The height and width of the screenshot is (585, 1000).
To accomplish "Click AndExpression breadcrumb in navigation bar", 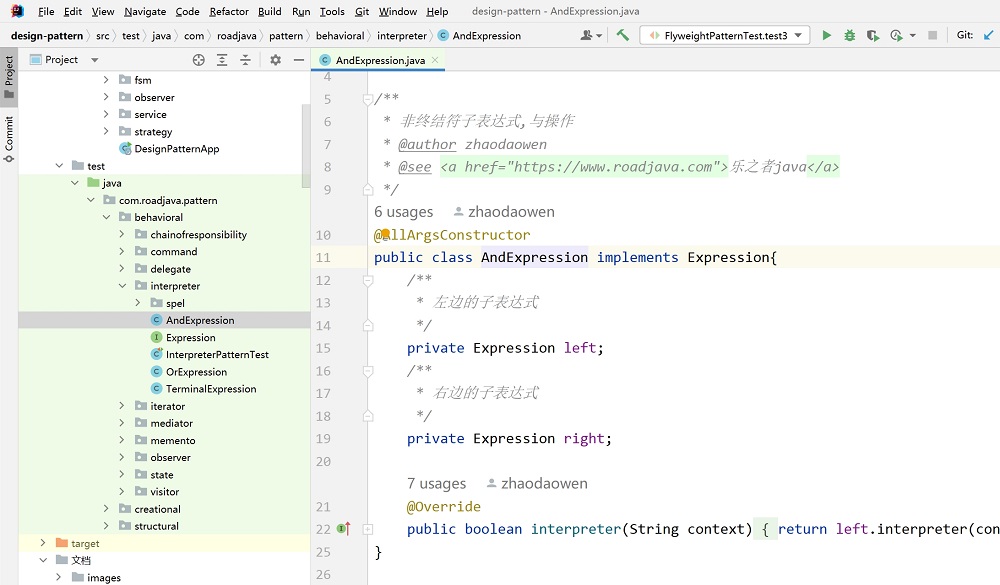I will click(480, 36).
